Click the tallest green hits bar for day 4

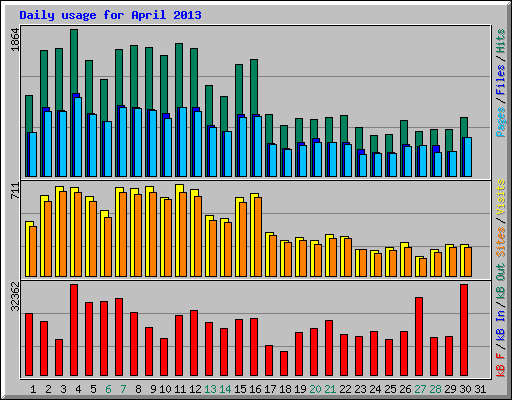click(74, 62)
